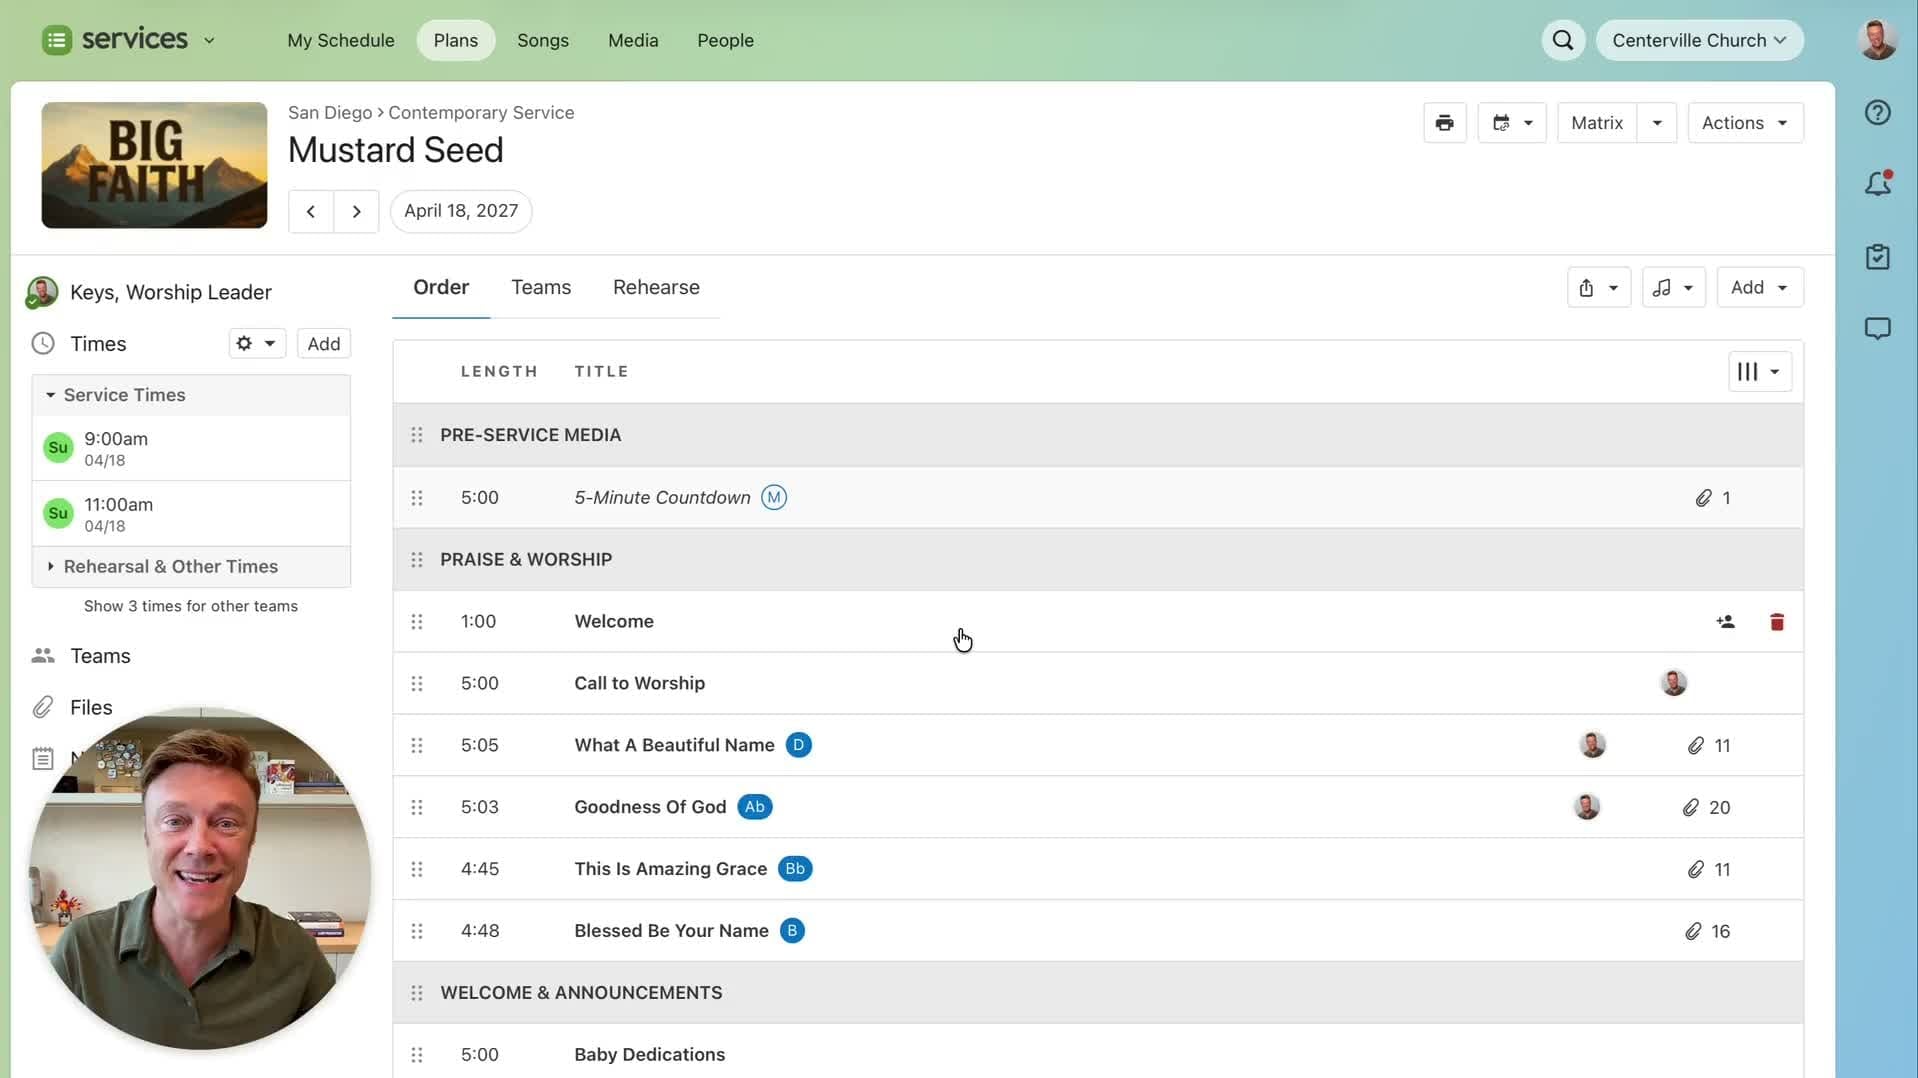The image size is (1918, 1078).
Task: Go to the next plan arrow
Action: point(356,211)
